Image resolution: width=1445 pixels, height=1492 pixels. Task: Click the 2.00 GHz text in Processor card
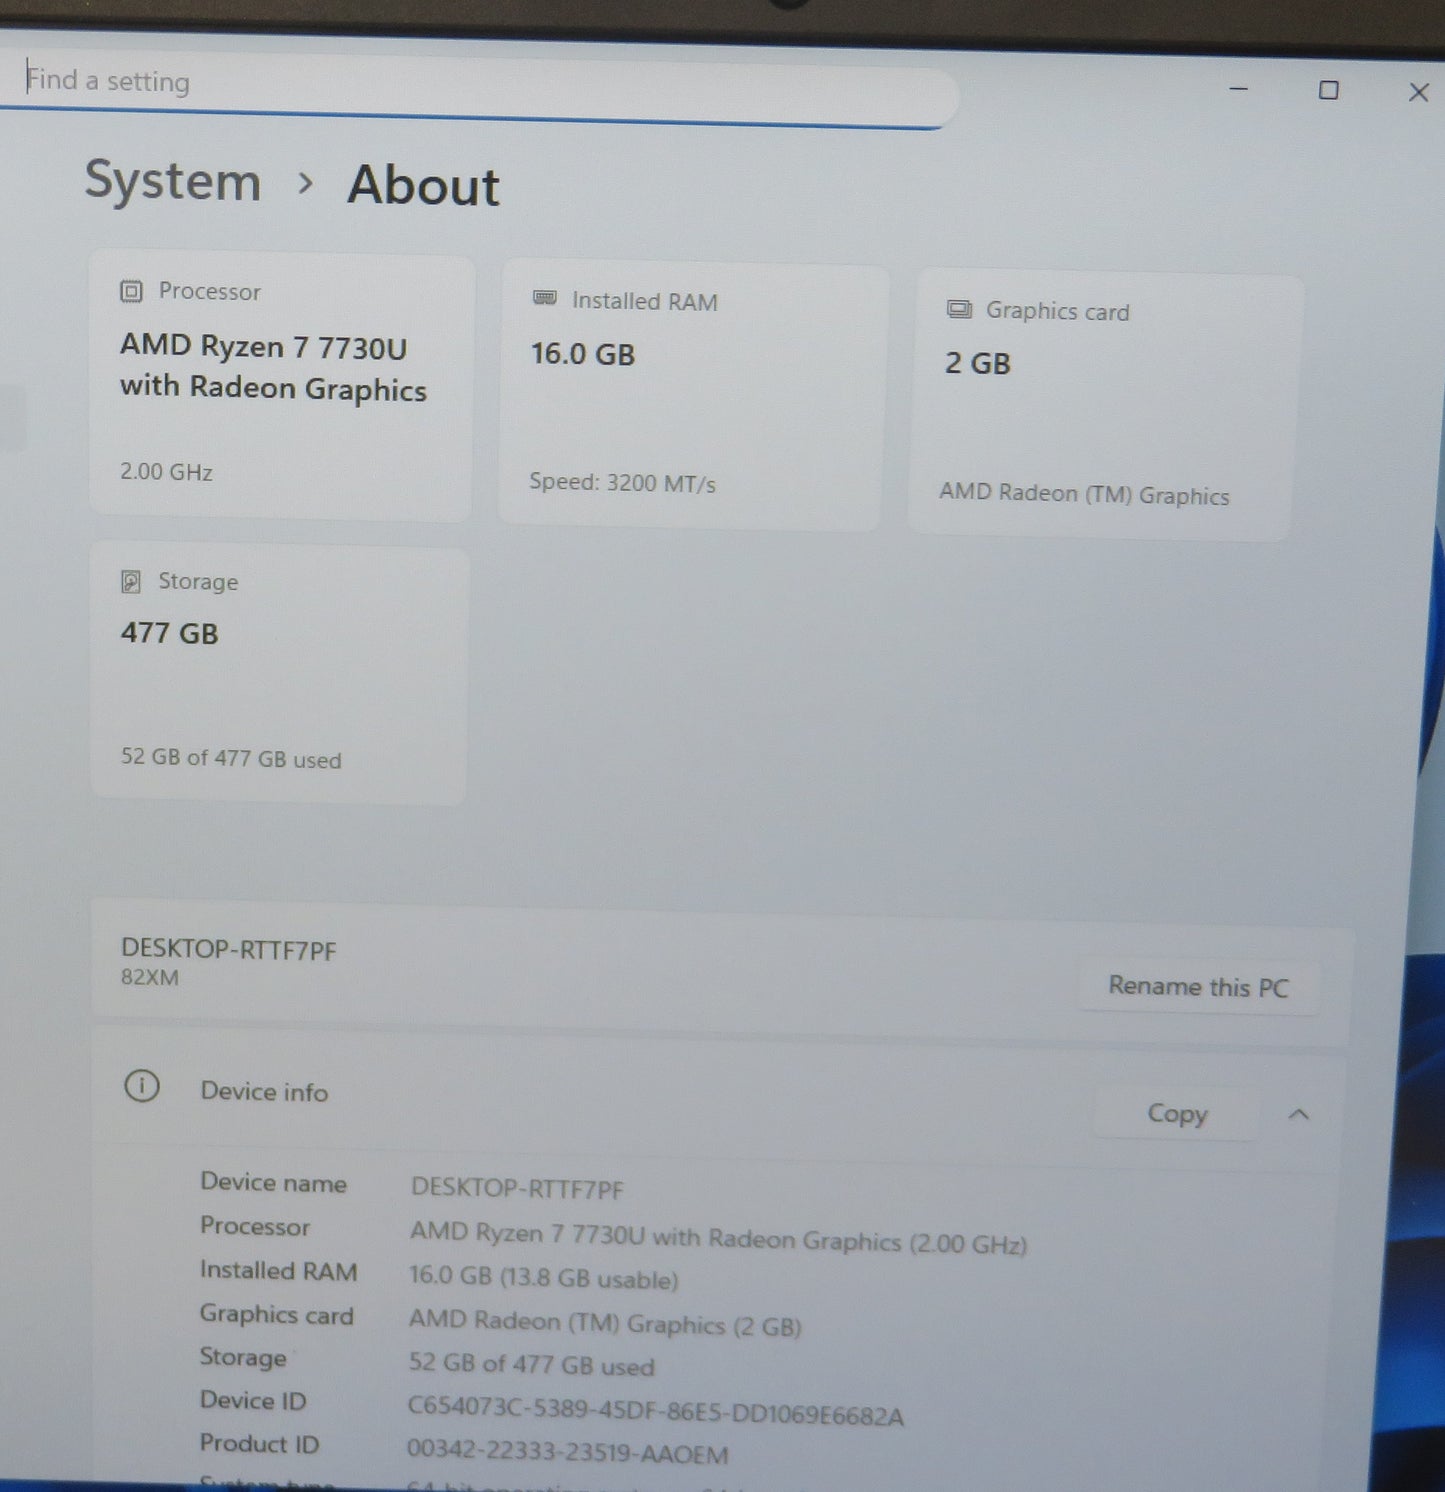pyautogui.click(x=166, y=471)
